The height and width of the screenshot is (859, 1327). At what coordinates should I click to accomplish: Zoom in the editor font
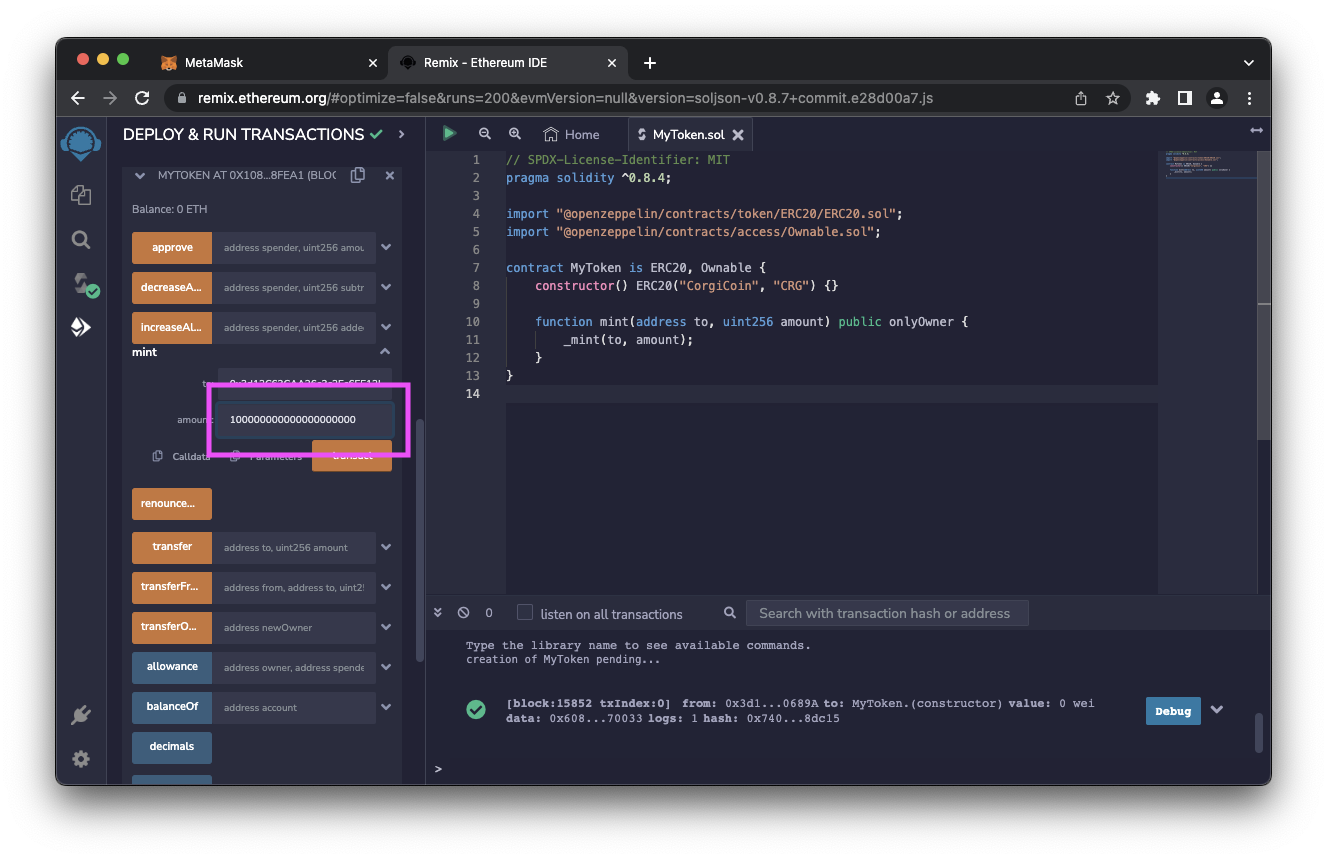point(515,133)
